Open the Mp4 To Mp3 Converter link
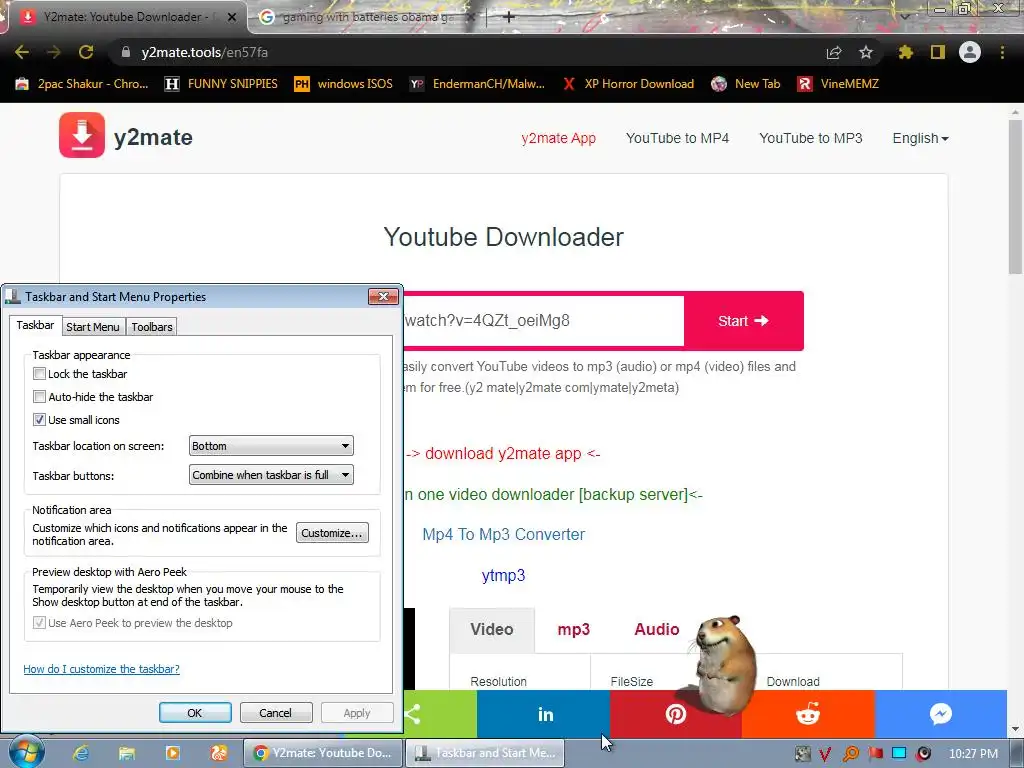Viewport: 1024px width, 768px height. pos(504,534)
